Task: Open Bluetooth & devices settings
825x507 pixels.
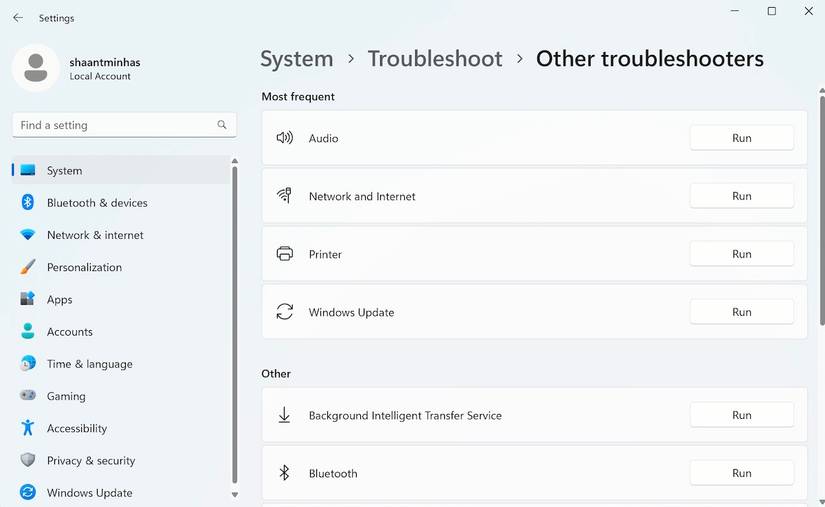Action: 122,202
